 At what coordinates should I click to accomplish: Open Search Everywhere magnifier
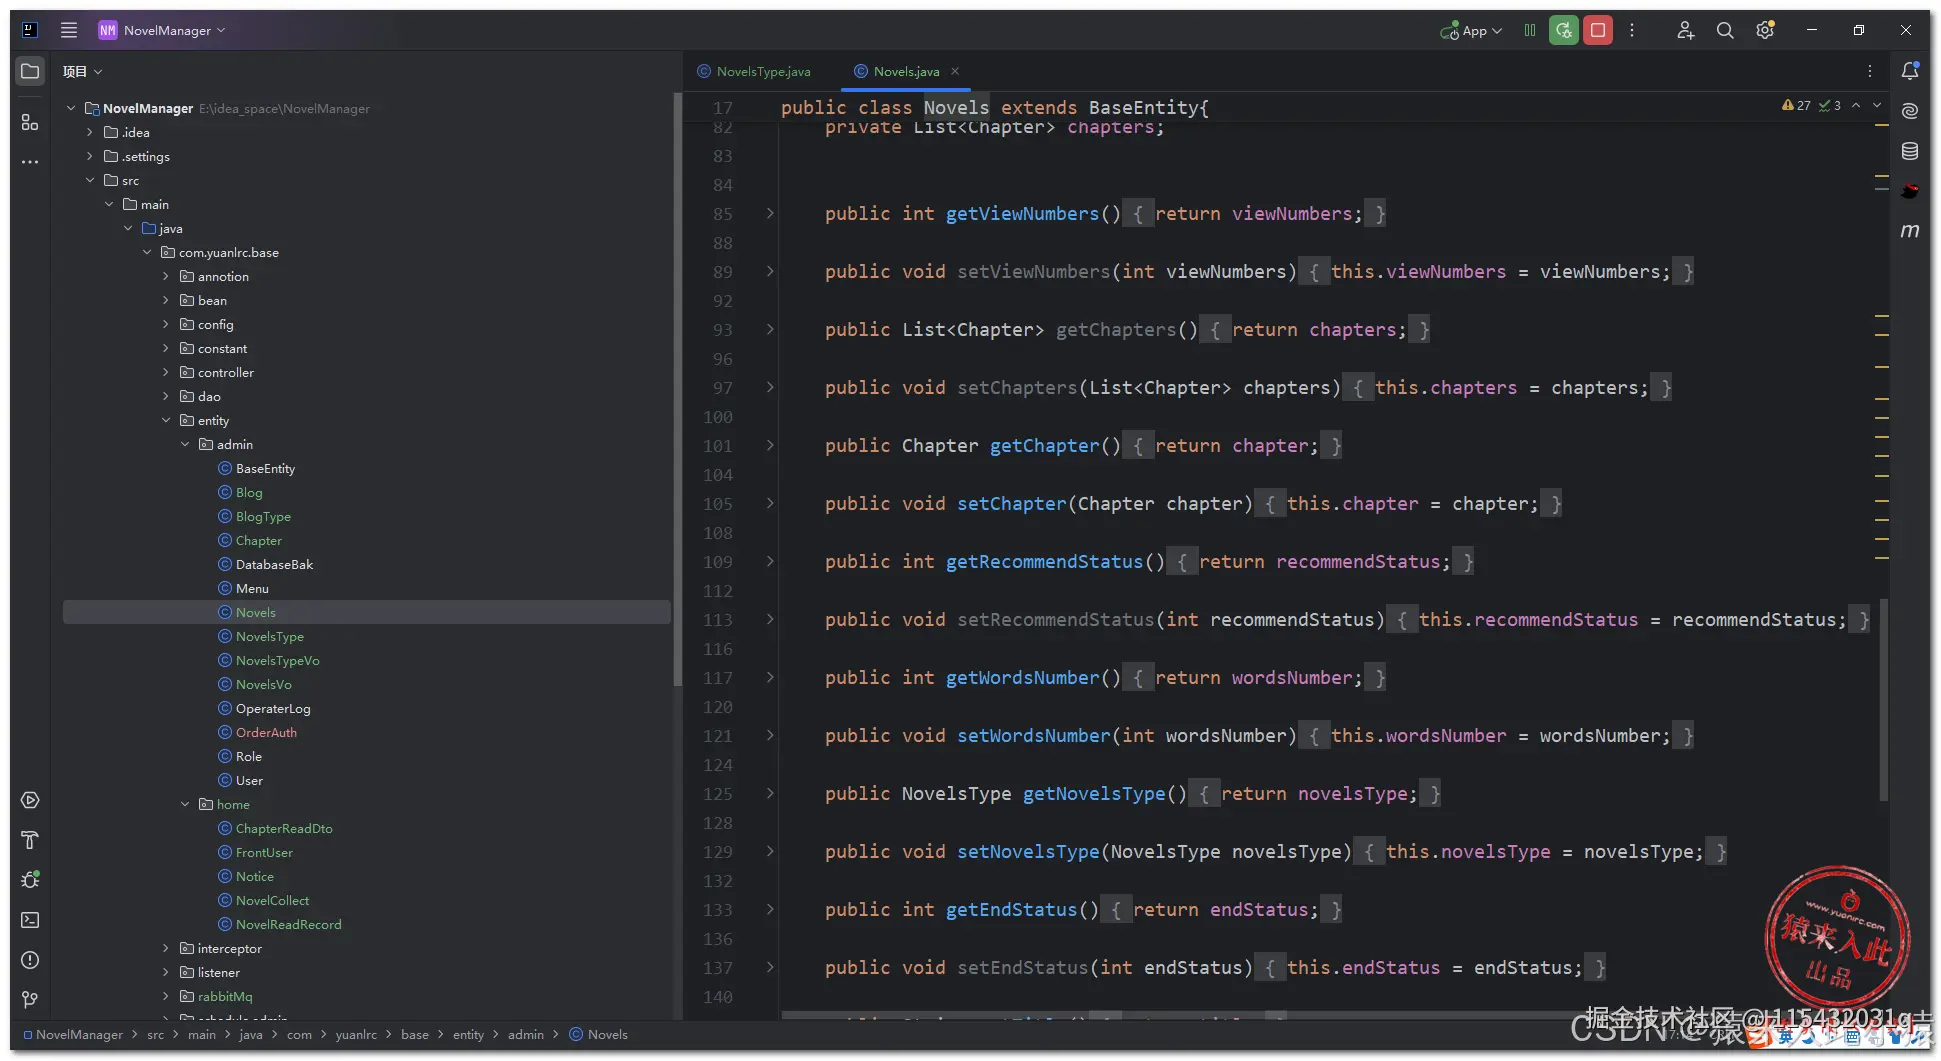point(1725,30)
